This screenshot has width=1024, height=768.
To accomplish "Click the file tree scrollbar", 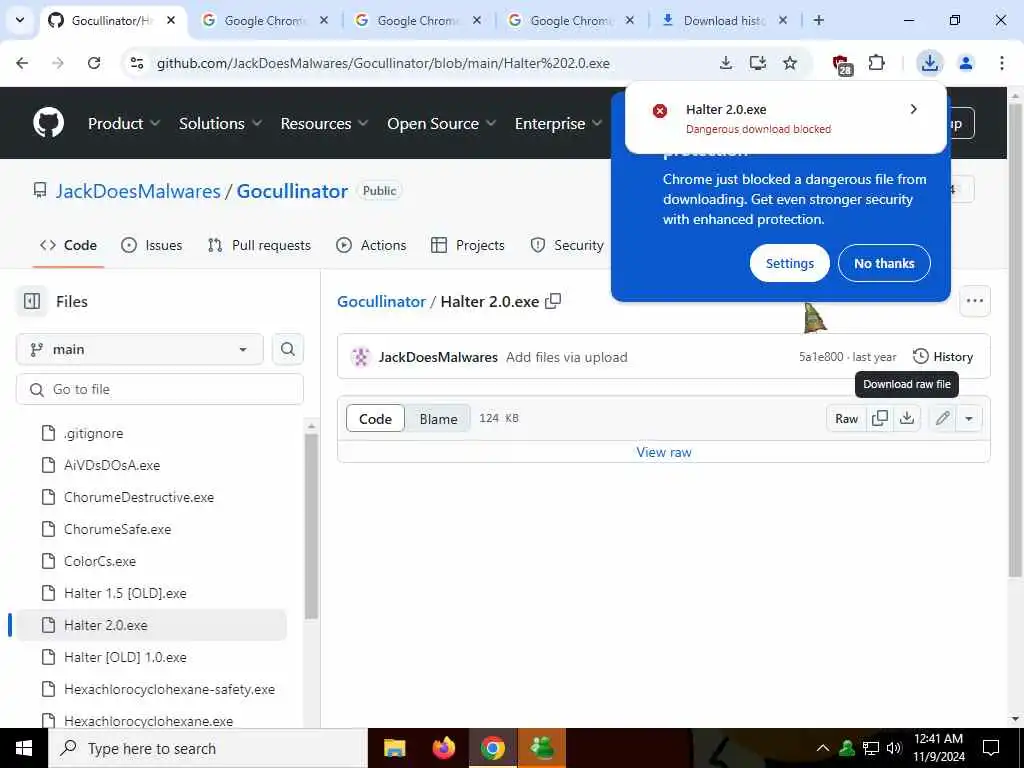I will 312,526.
